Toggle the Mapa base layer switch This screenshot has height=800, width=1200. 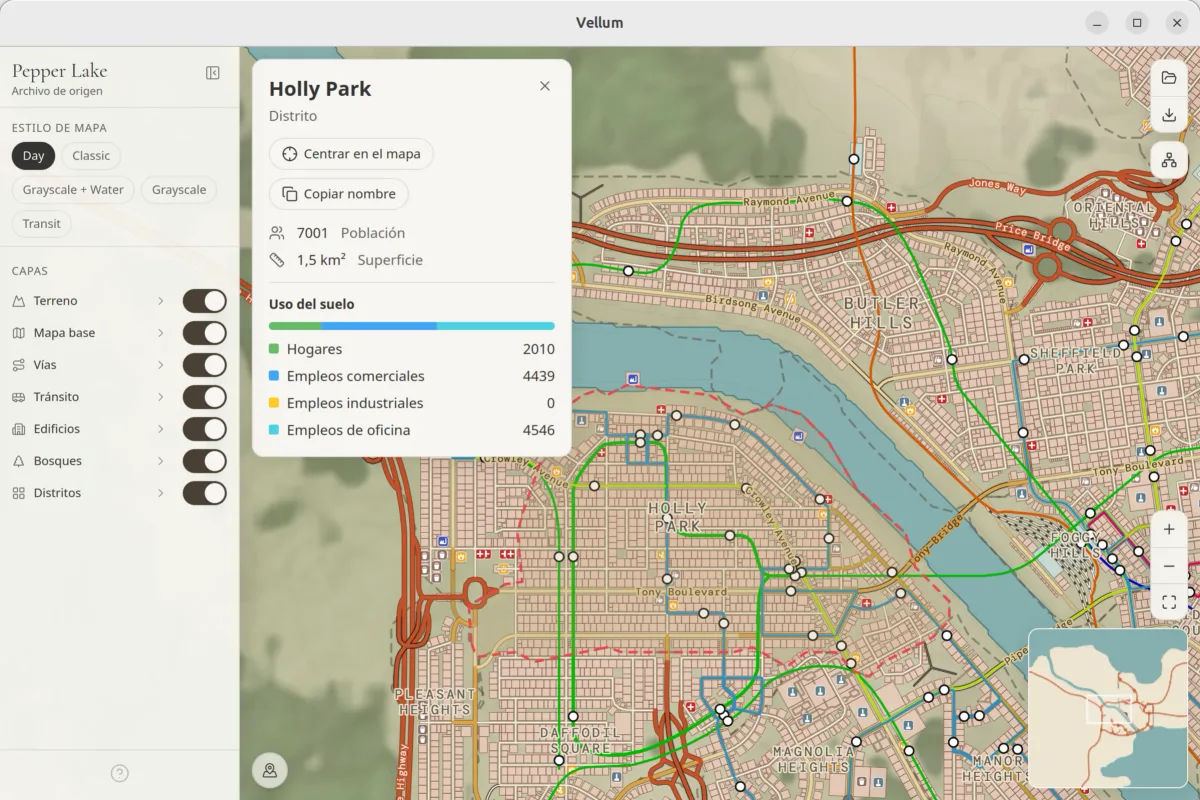pos(204,333)
